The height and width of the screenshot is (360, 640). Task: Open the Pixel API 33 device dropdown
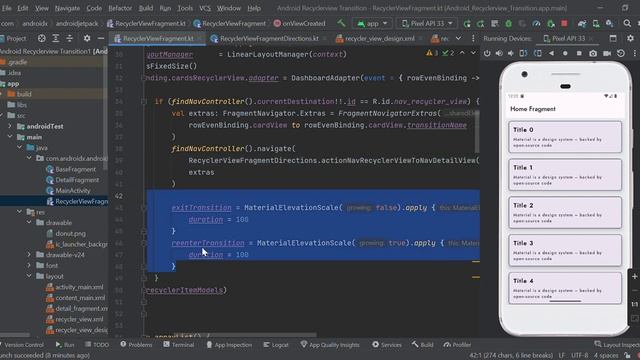click(427, 24)
